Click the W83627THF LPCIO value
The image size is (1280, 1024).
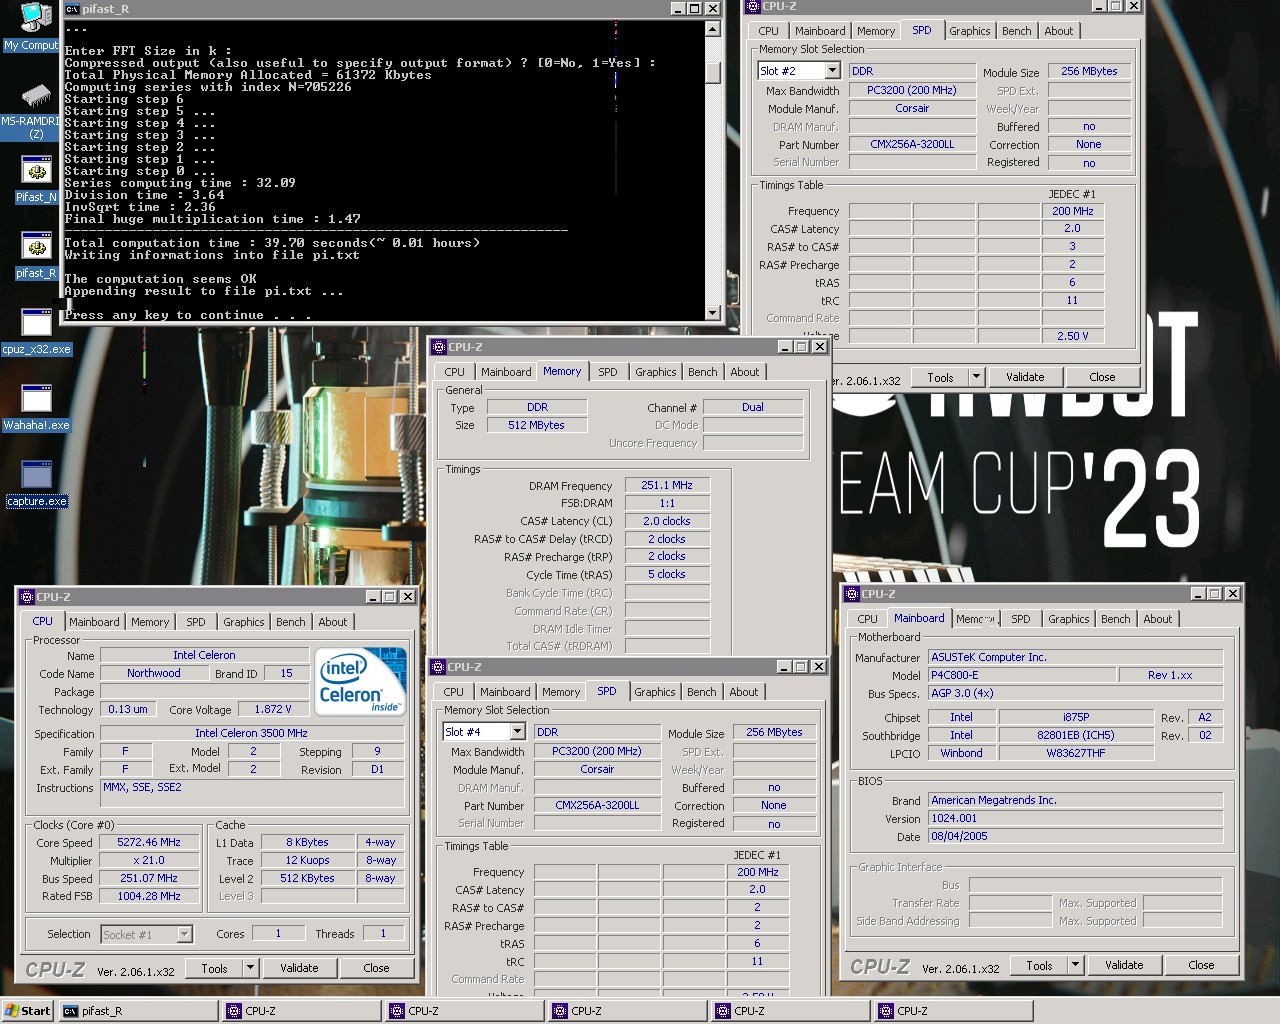1076,753
